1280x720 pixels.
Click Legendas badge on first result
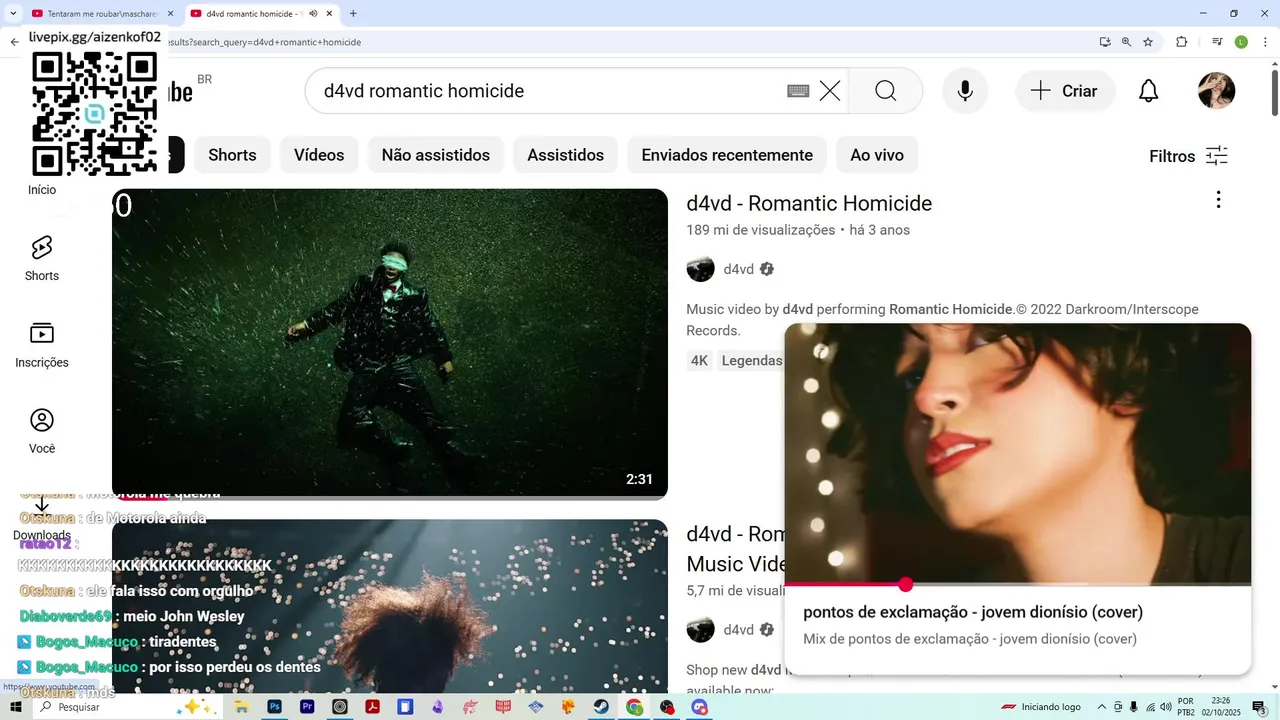(751, 361)
